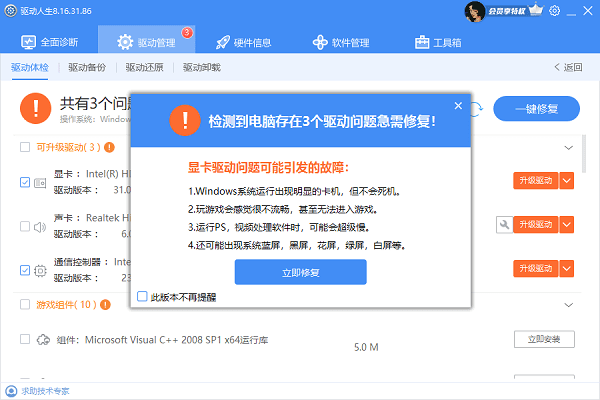Screen dimensions: 600x400
Task: Click the large orange alert icon in main window
Action: tap(36, 108)
